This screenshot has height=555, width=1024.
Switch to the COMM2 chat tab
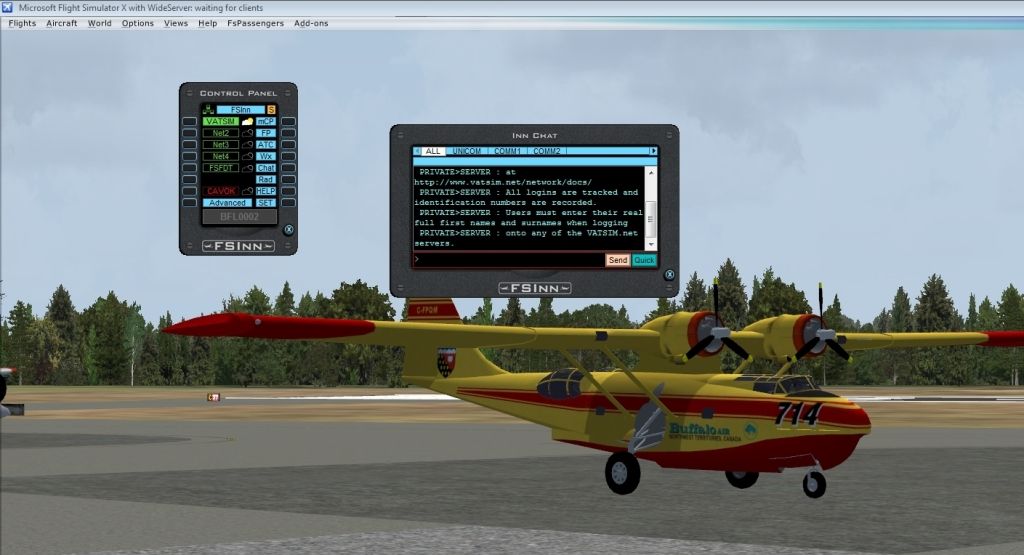pyautogui.click(x=547, y=151)
